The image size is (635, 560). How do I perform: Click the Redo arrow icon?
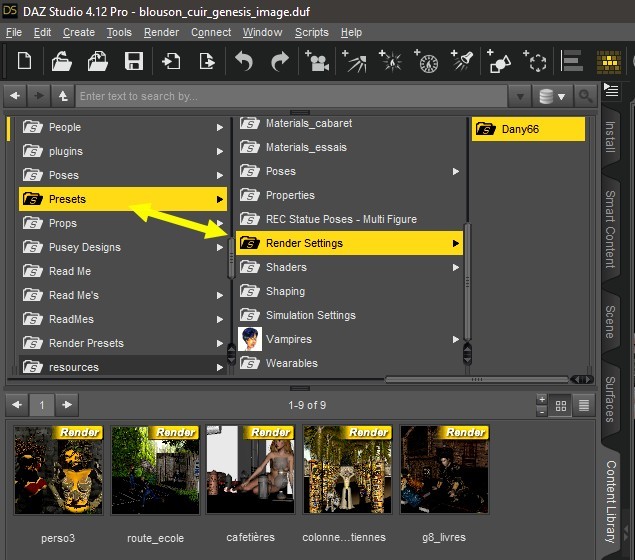pos(280,62)
